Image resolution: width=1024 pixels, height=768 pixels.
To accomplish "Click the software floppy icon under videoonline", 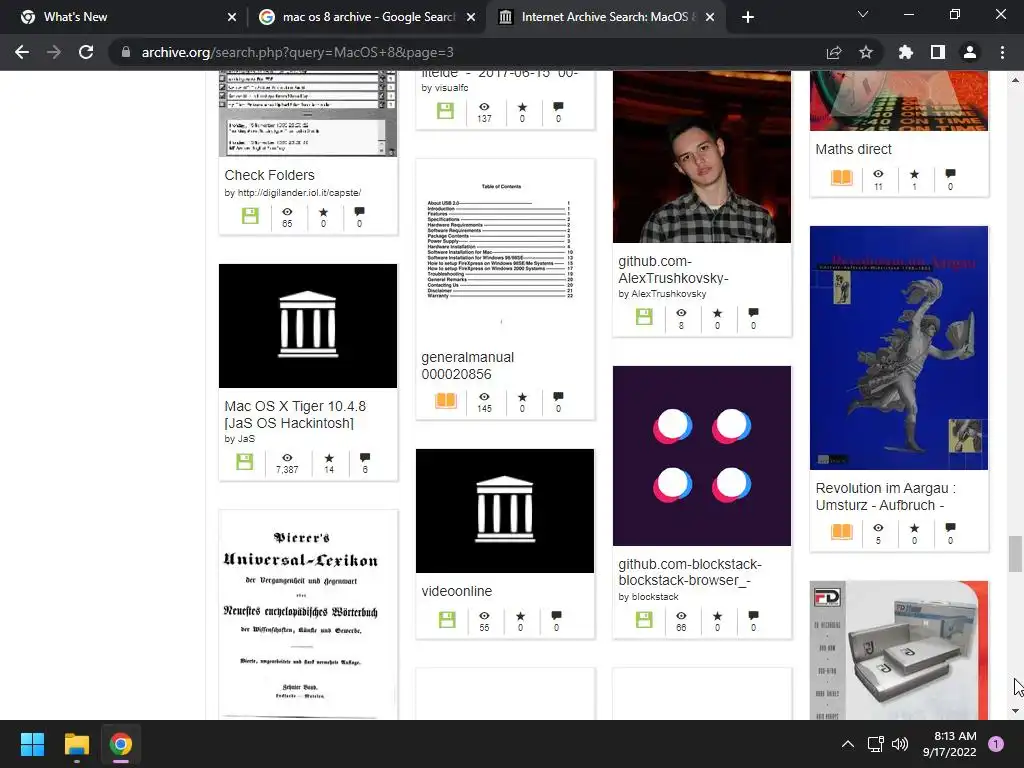I will (x=447, y=619).
